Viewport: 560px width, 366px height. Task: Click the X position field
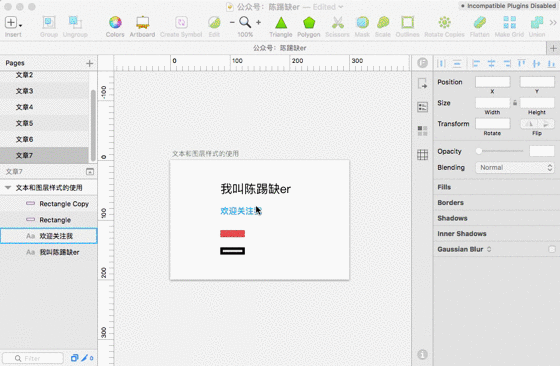[492, 82]
